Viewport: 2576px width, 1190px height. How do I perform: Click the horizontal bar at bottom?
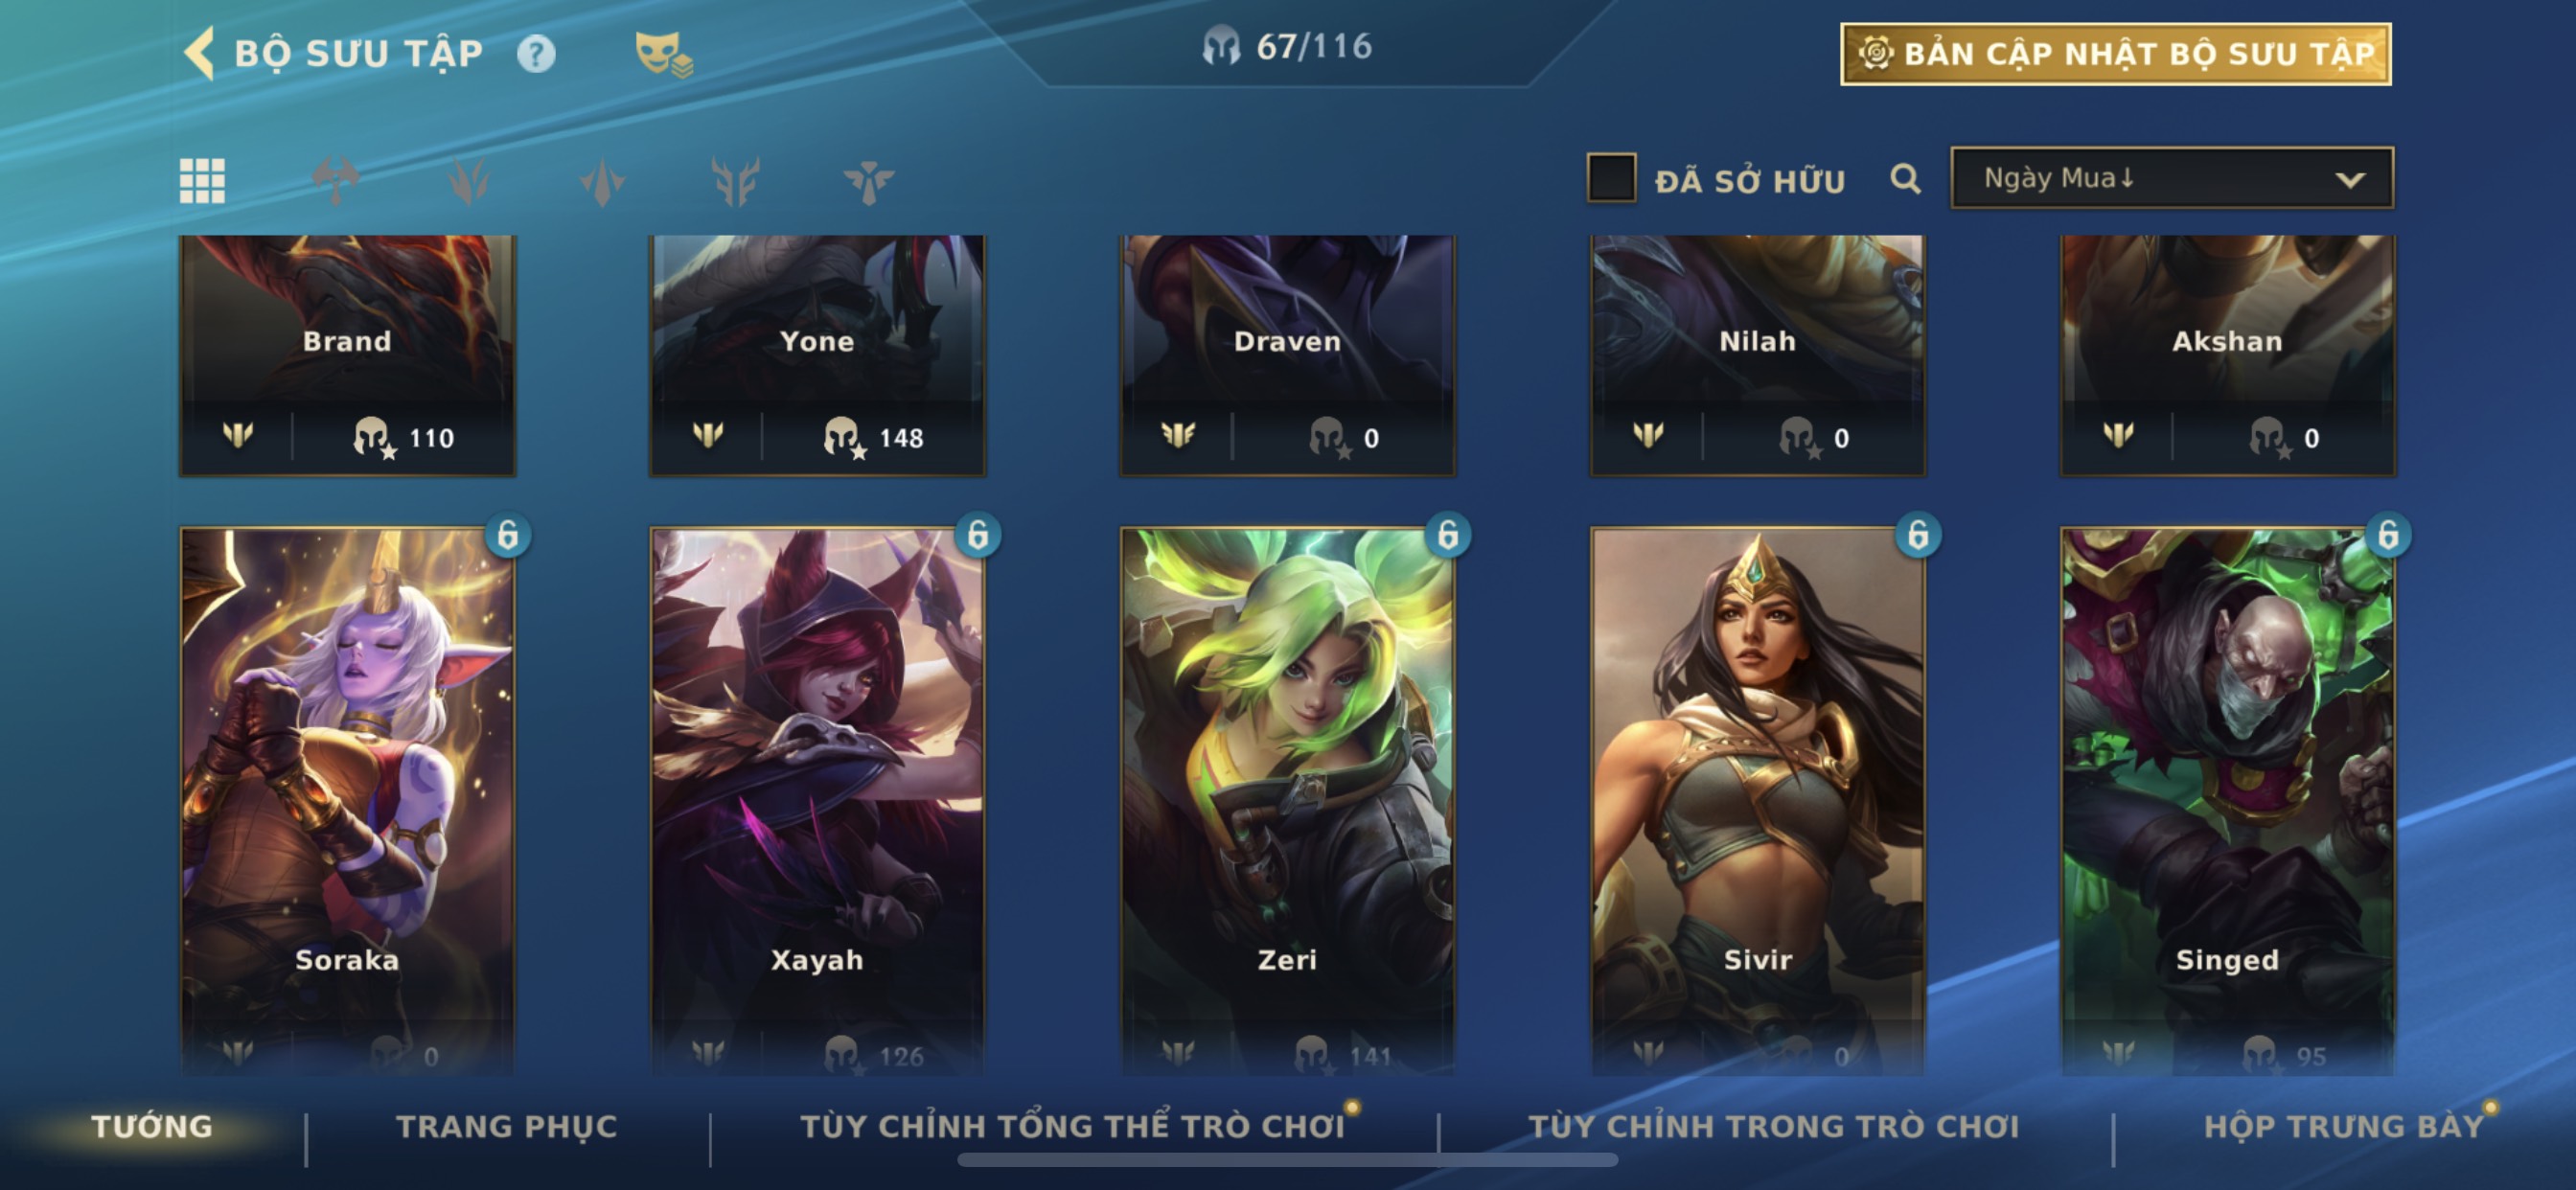tap(1287, 1160)
